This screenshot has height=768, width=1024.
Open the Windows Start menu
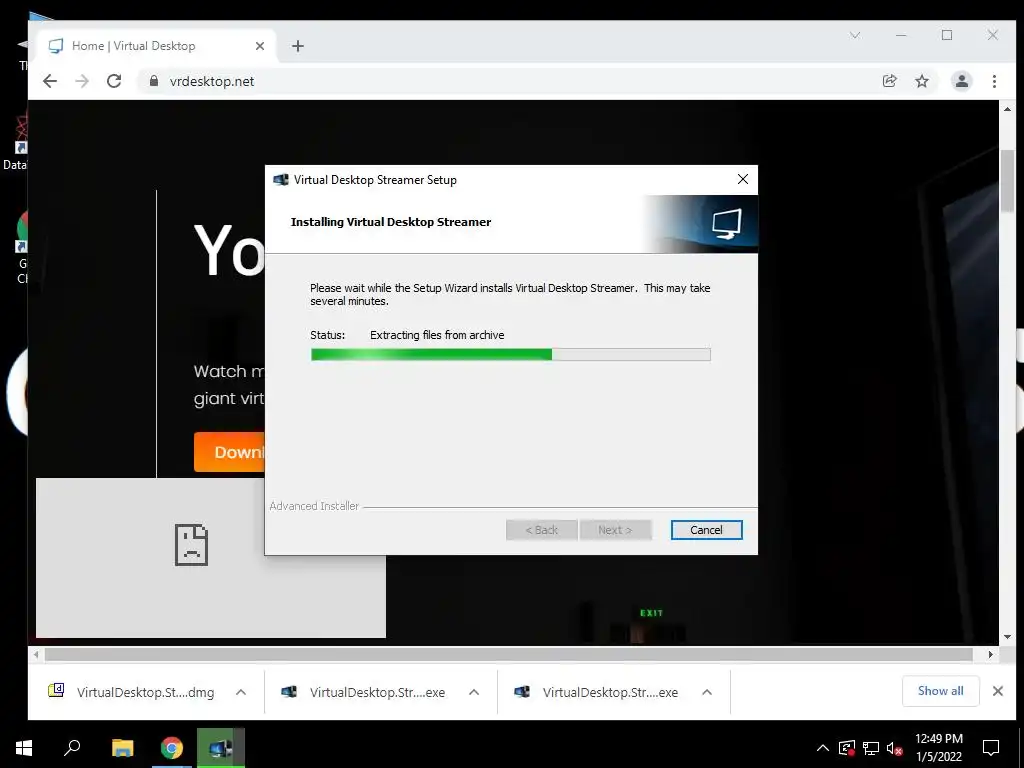pyautogui.click(x=24, y=748)
